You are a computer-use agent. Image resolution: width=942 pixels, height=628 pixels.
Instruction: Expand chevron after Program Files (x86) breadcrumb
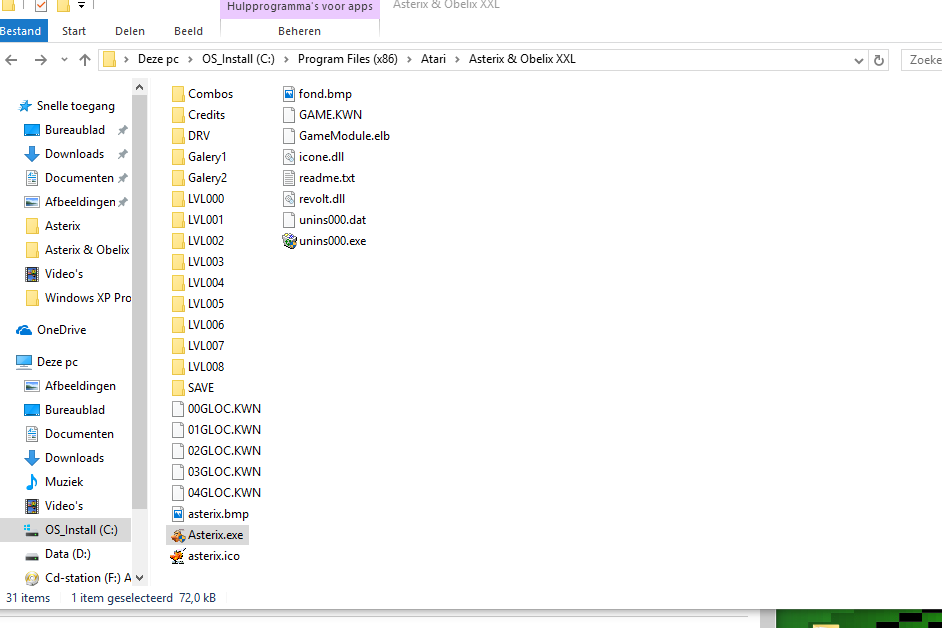pos(409,59)
